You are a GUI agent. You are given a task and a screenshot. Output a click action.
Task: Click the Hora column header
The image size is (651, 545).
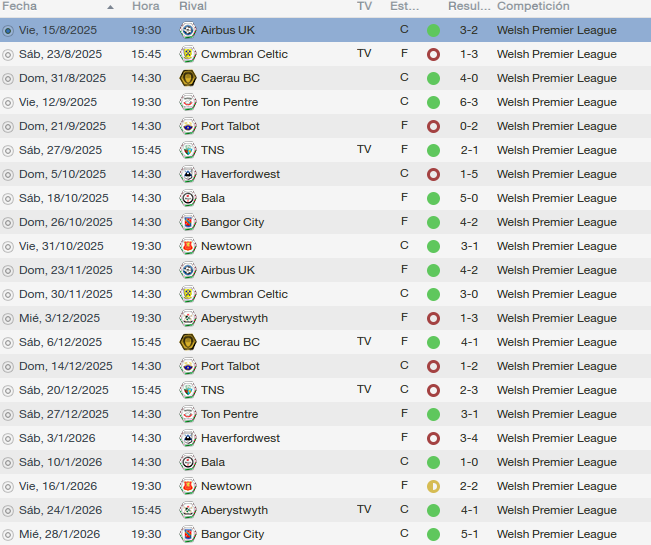(146, 6)
